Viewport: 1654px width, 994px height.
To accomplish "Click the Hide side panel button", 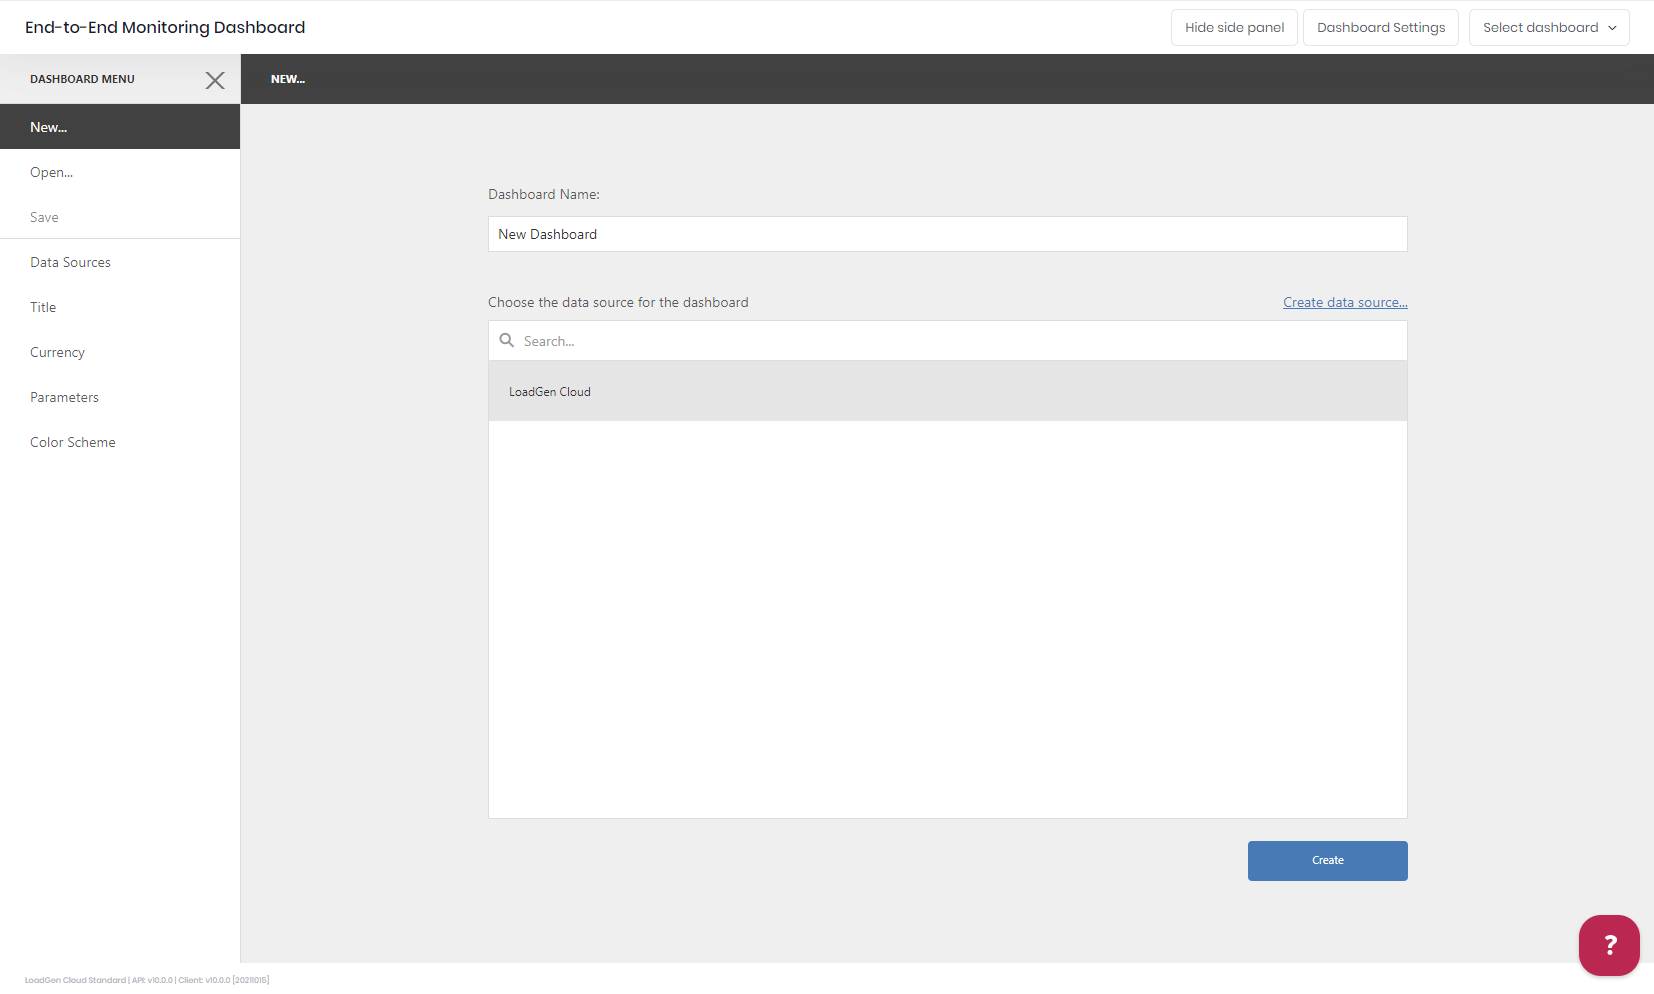I will point(1234,27).
